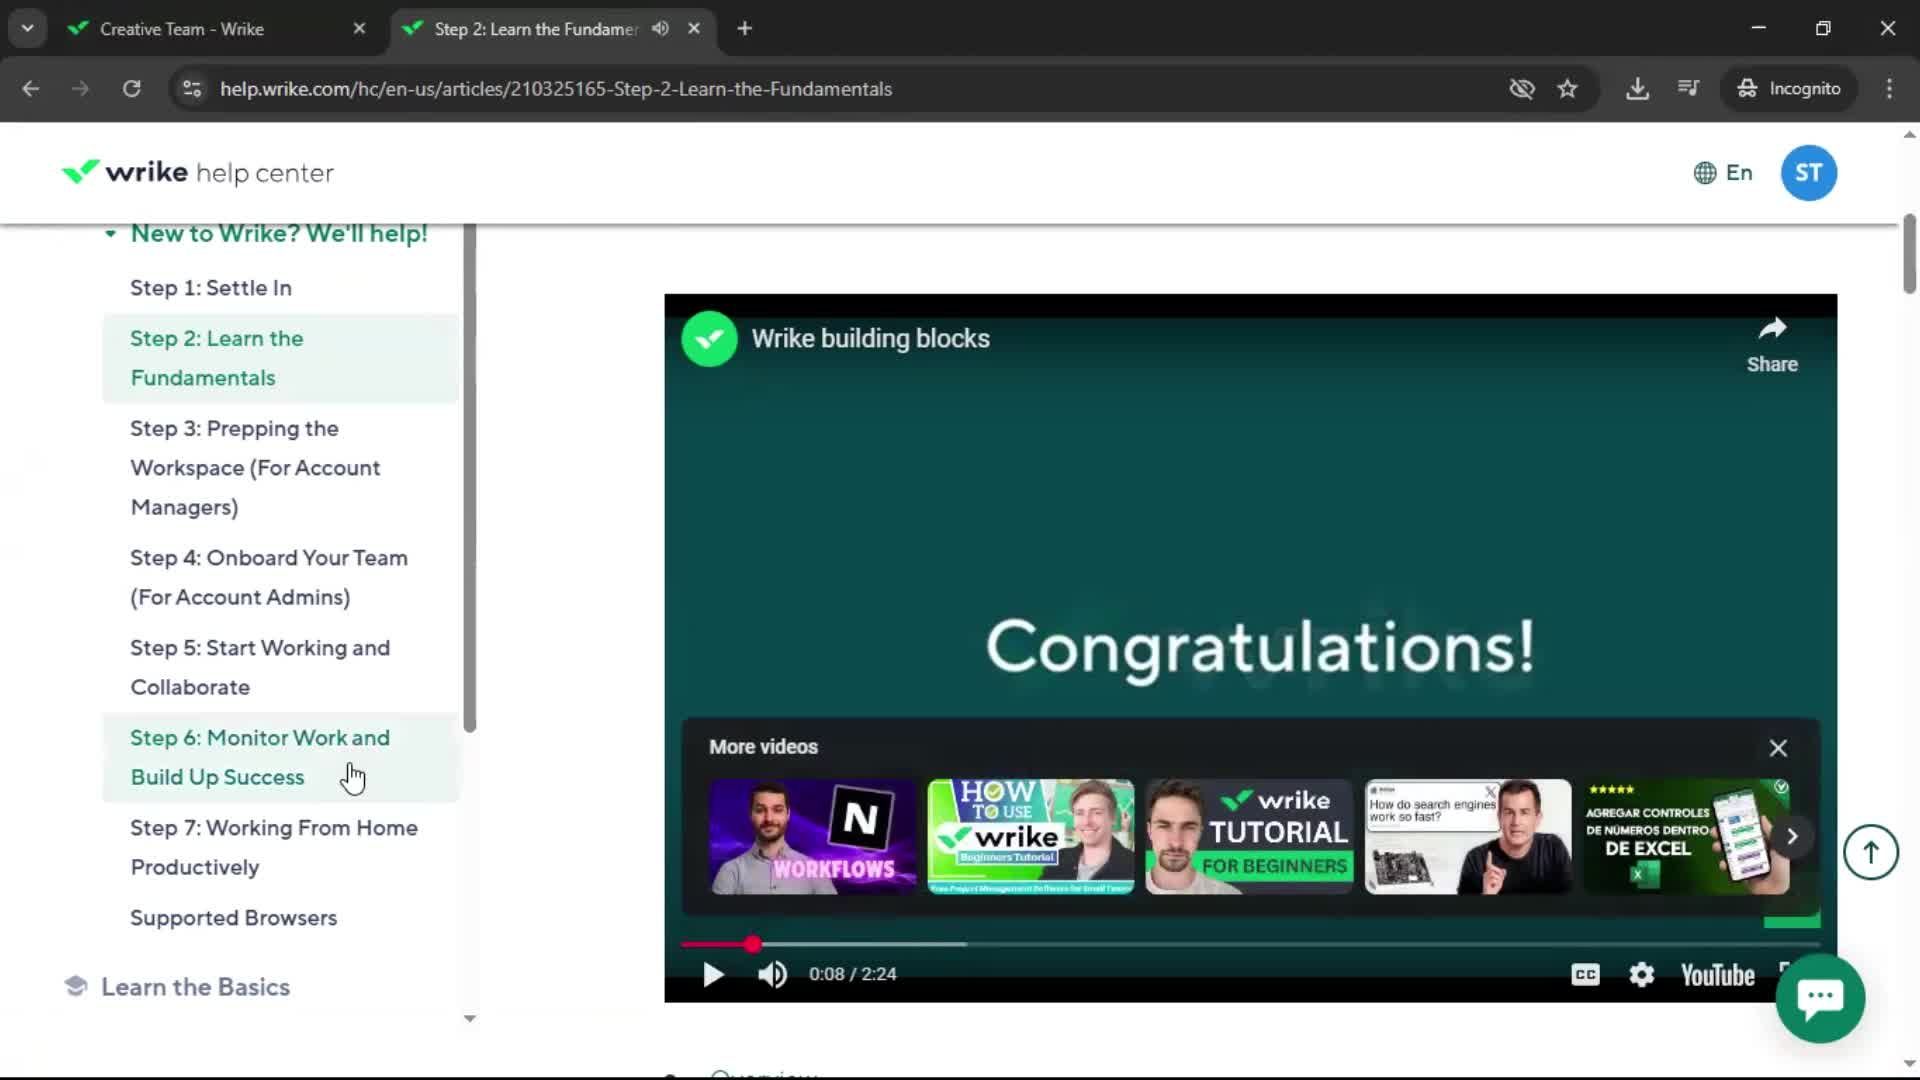Screen dimensions: 1920x1080
Task: Click the Incognito indicator
Action: pos(1789,89)
